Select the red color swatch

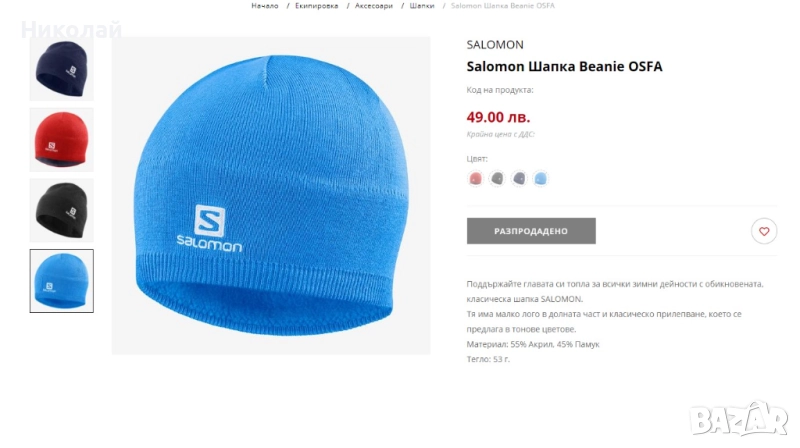click(476, 179)
